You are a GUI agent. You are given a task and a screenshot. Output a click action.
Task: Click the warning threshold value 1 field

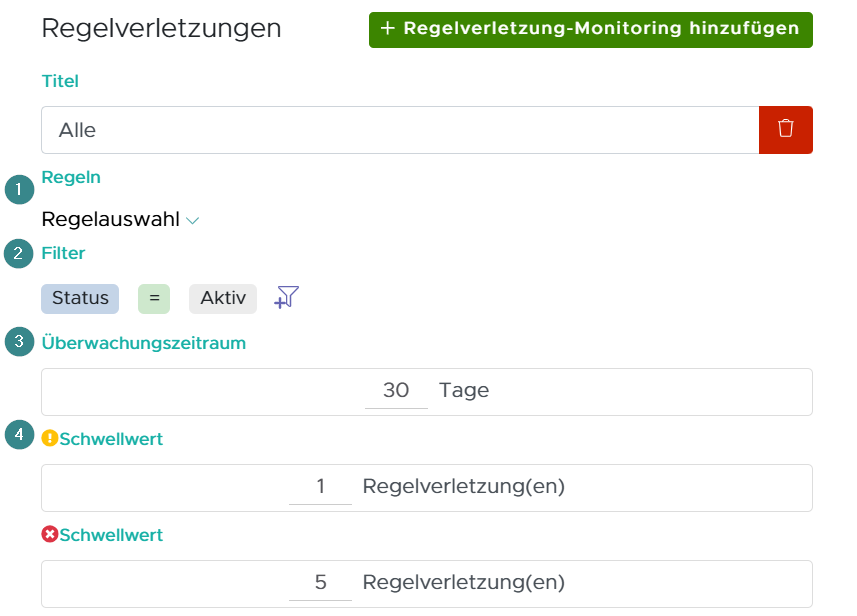point(320,487)
